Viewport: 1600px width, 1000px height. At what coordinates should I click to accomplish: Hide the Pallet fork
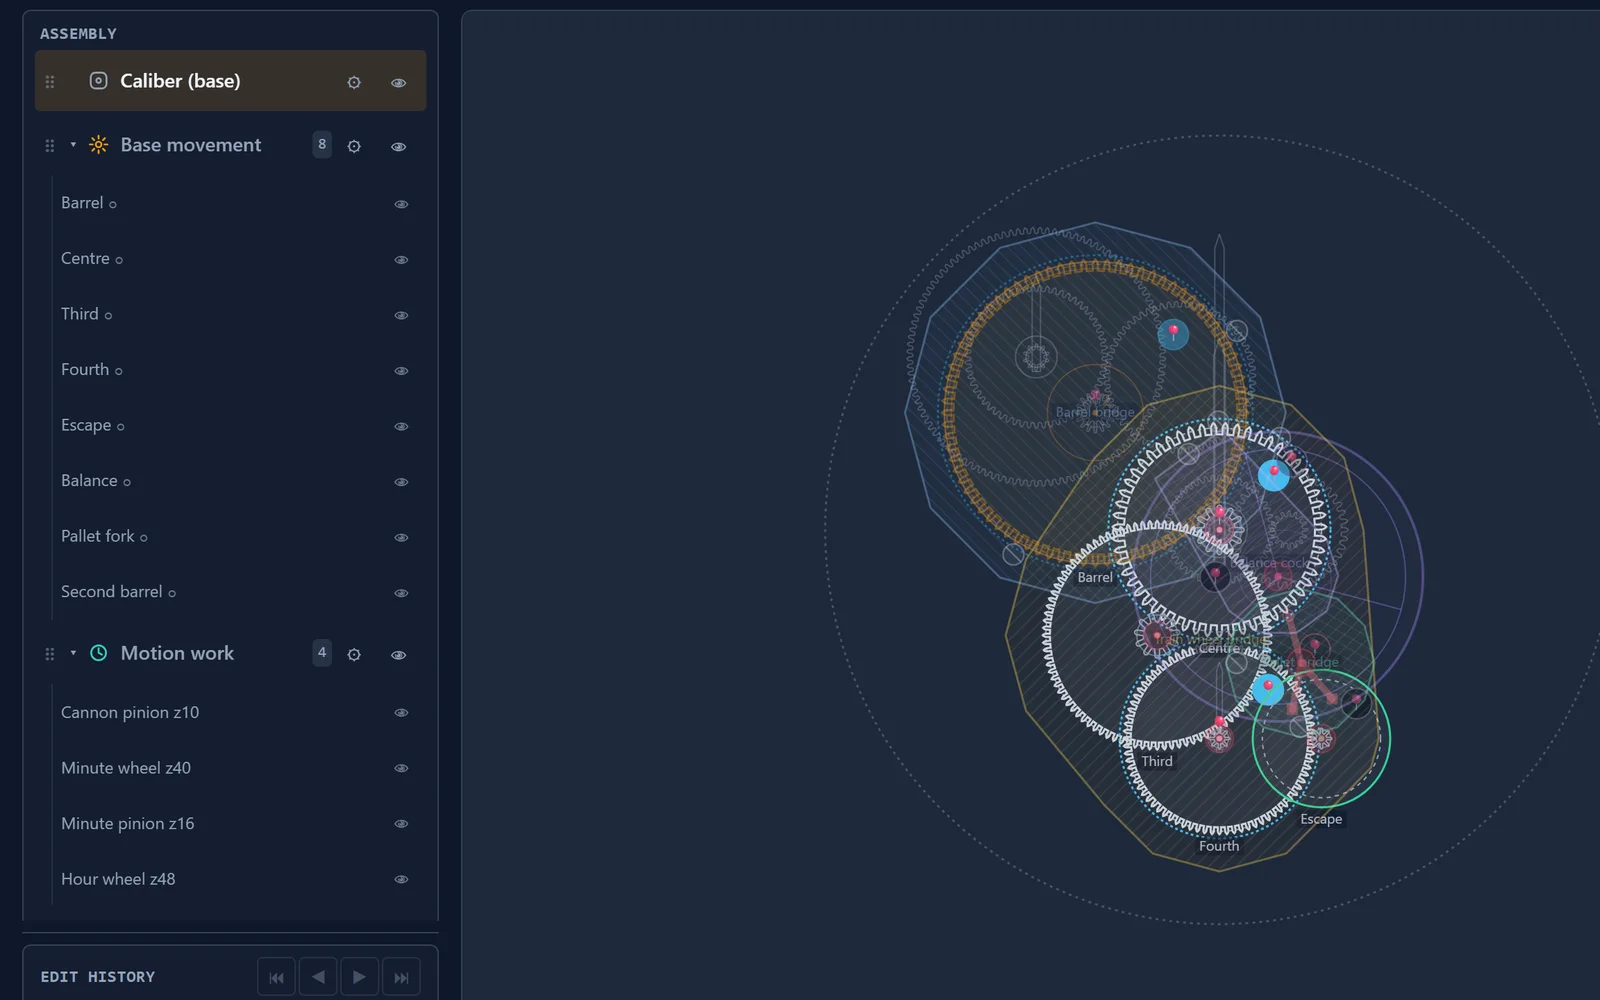click(x=401, y=537)
